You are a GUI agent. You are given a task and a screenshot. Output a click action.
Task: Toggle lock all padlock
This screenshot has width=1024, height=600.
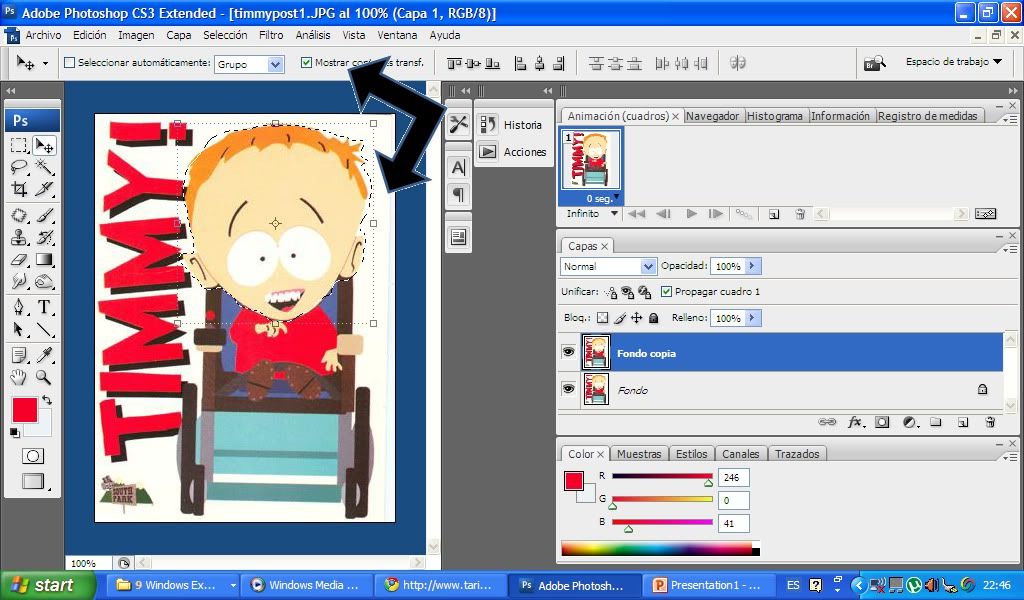click(654, 318)
